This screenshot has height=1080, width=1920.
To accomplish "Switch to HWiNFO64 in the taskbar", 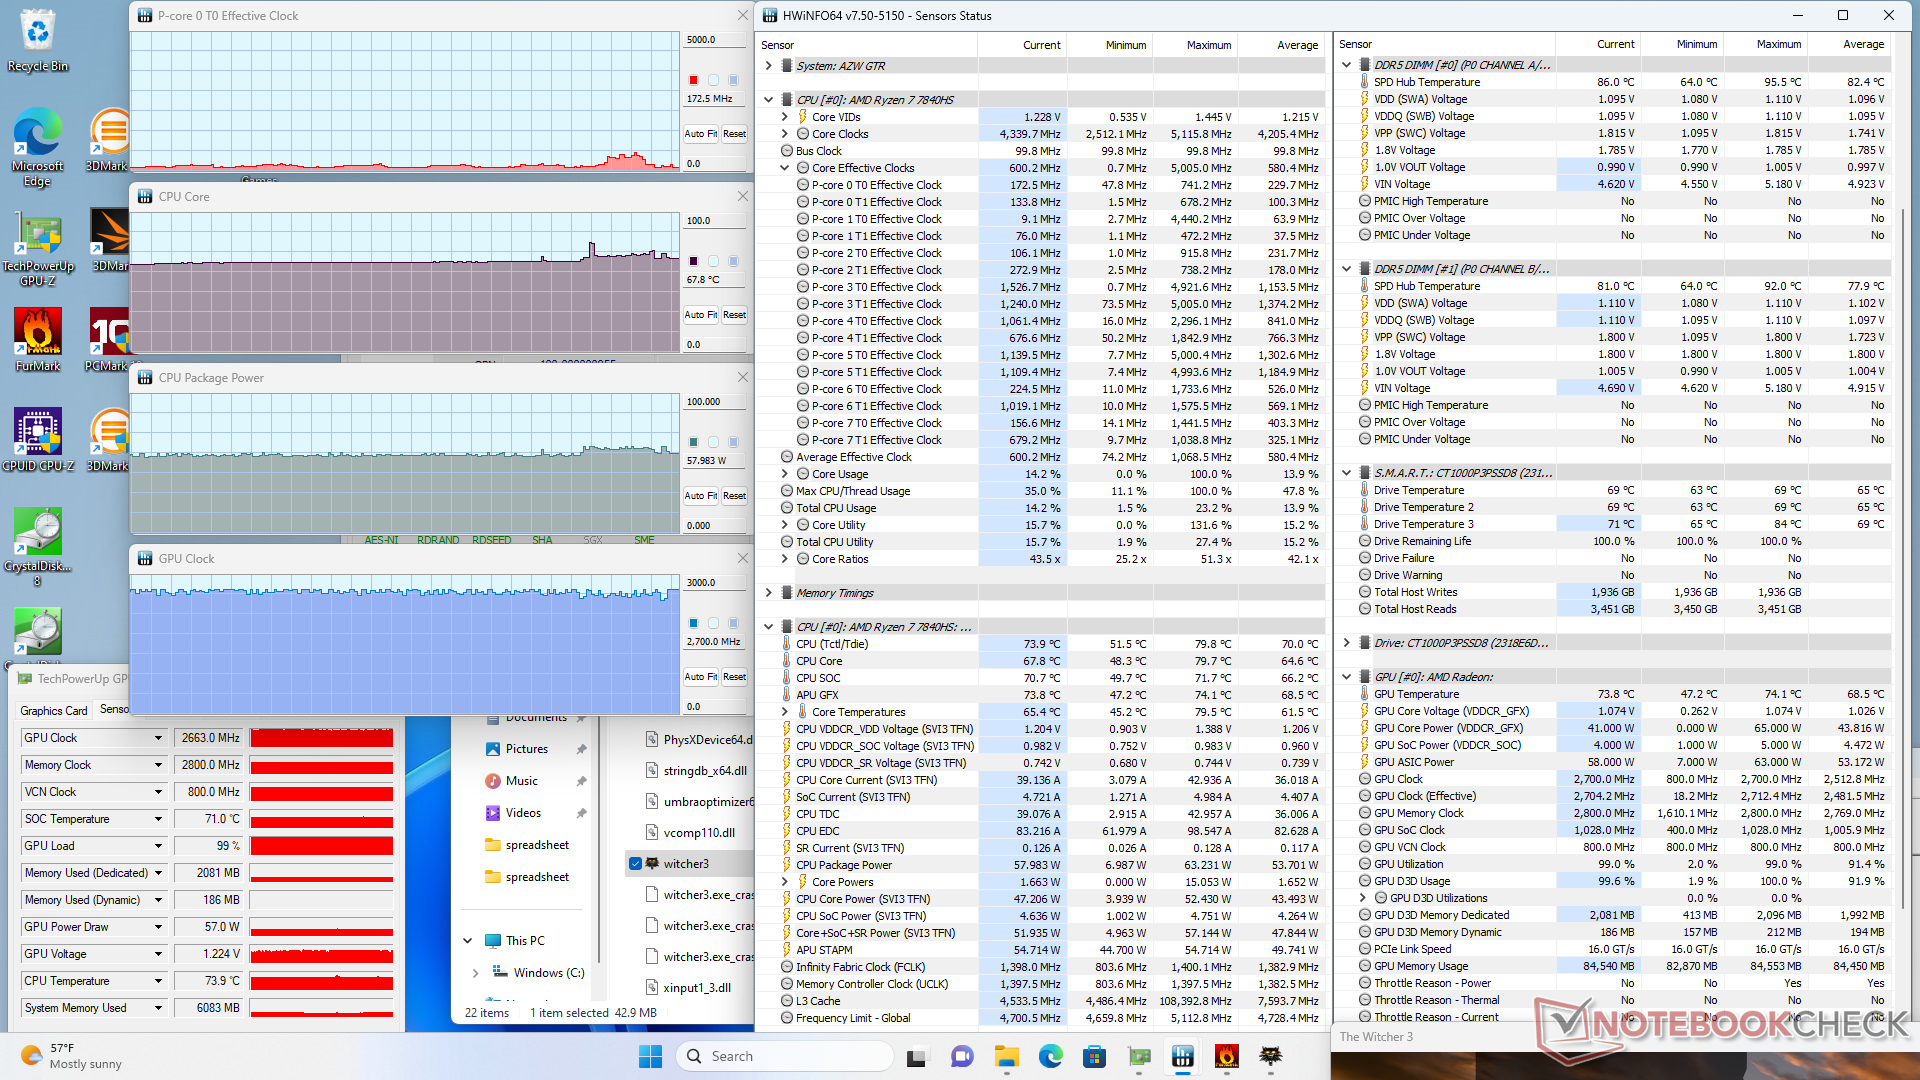I will click(1183, 1056).
